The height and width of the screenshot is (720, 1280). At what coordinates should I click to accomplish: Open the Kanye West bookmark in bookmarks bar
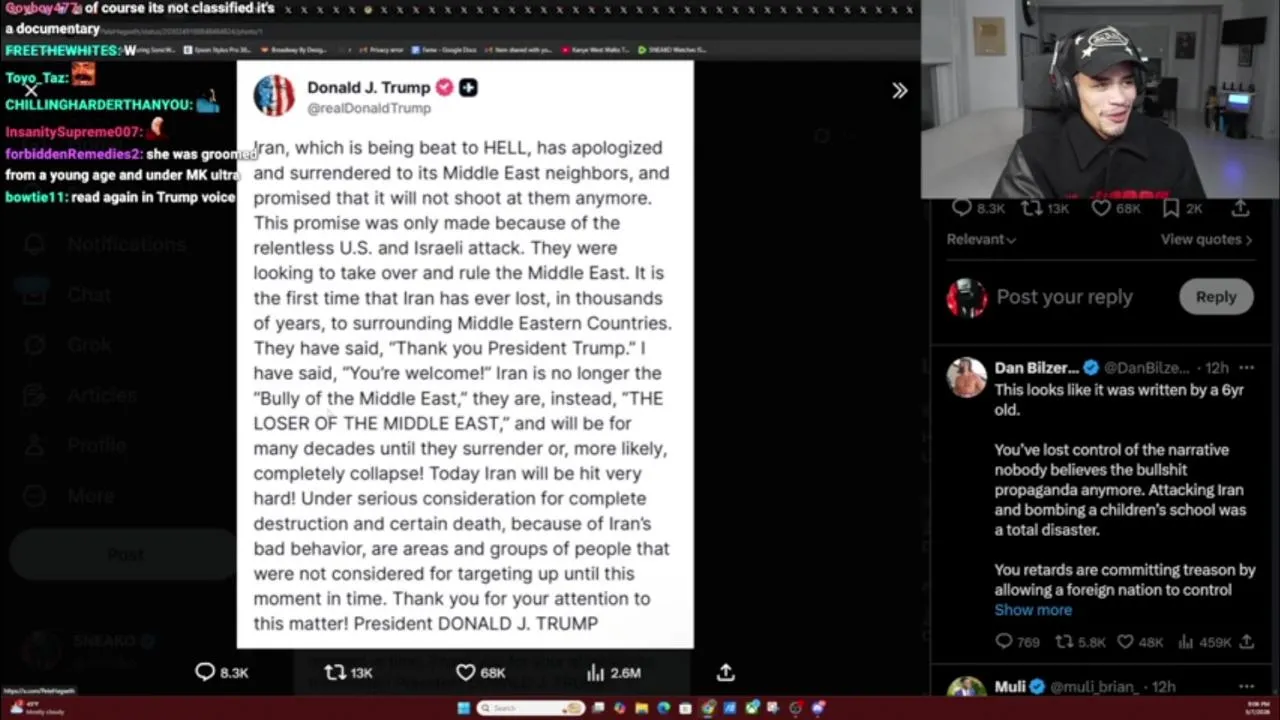coord(598,49)
